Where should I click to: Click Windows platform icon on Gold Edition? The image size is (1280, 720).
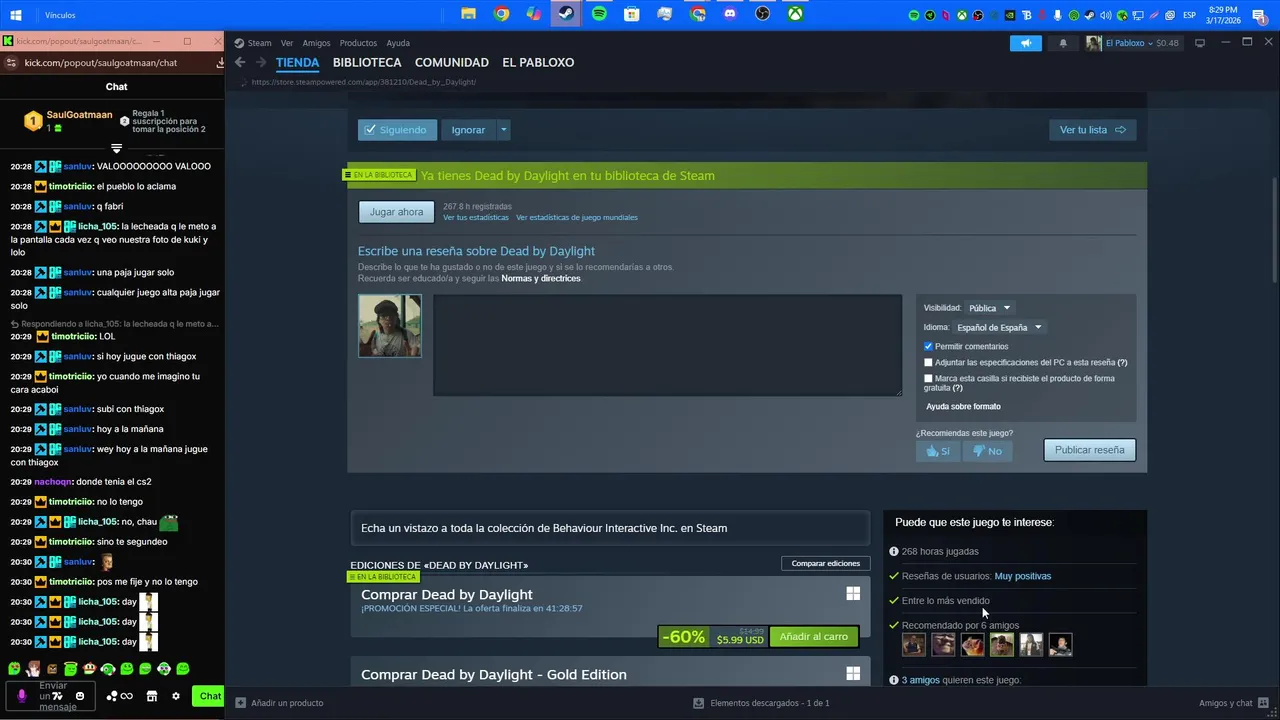pos(853,674)
